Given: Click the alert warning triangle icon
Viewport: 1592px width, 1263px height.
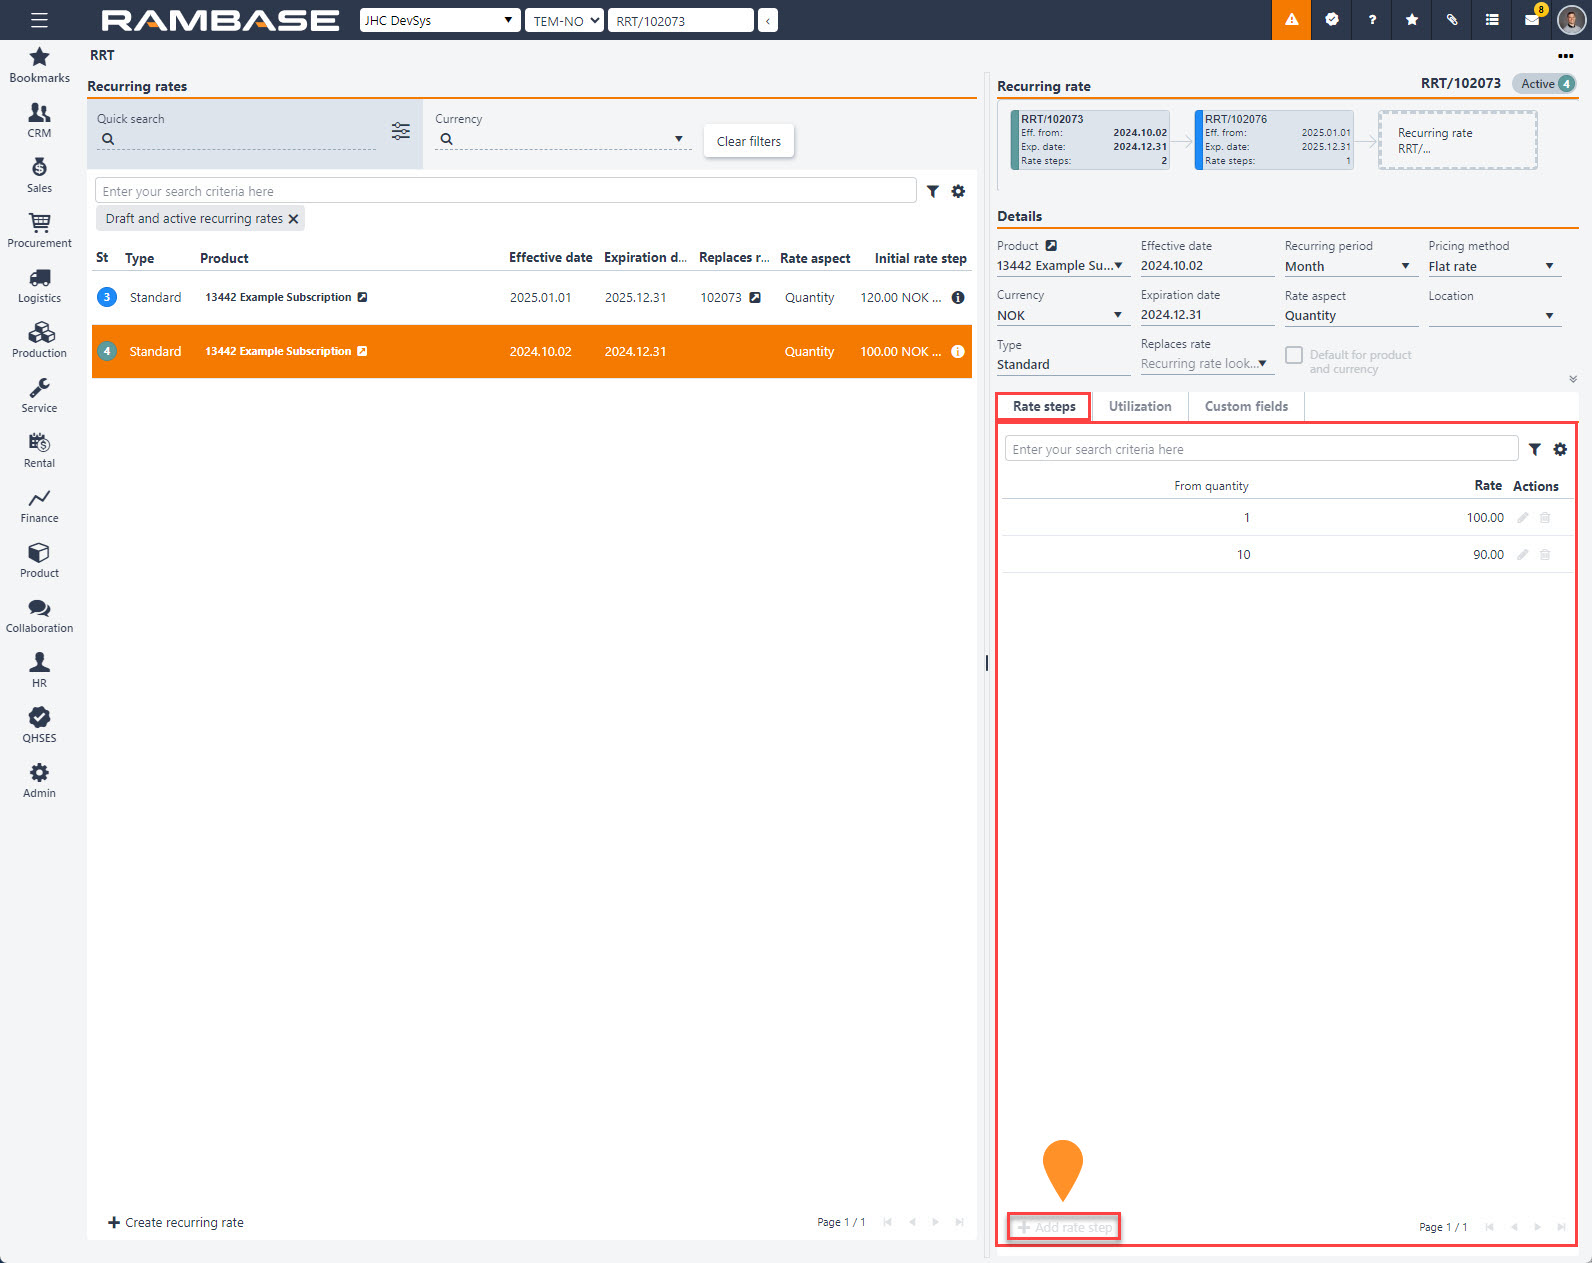Looking at the screenshot, I should 1291,20.
